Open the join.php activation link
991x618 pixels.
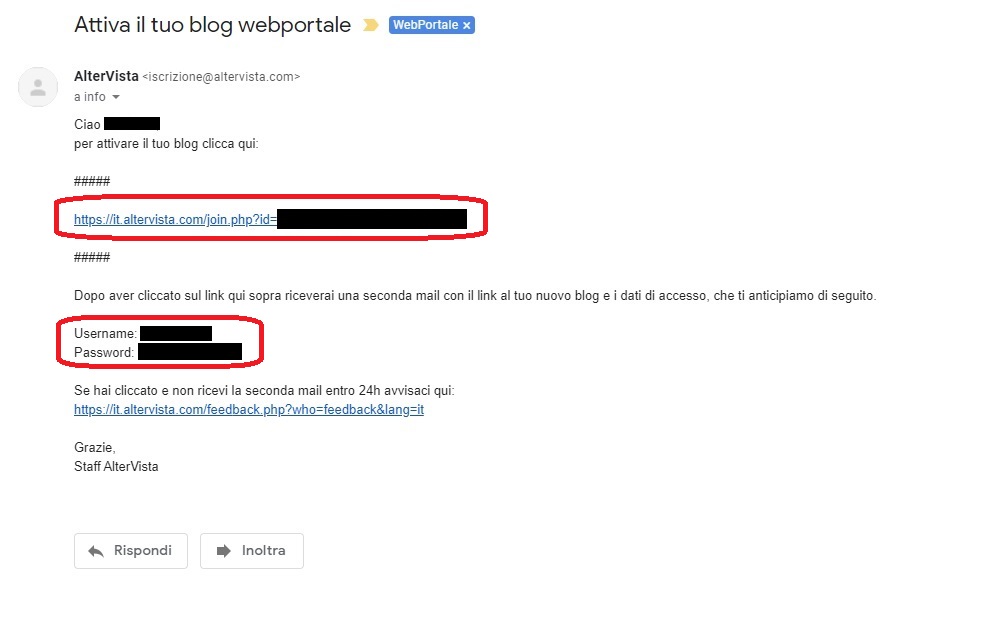click(175, 219)
